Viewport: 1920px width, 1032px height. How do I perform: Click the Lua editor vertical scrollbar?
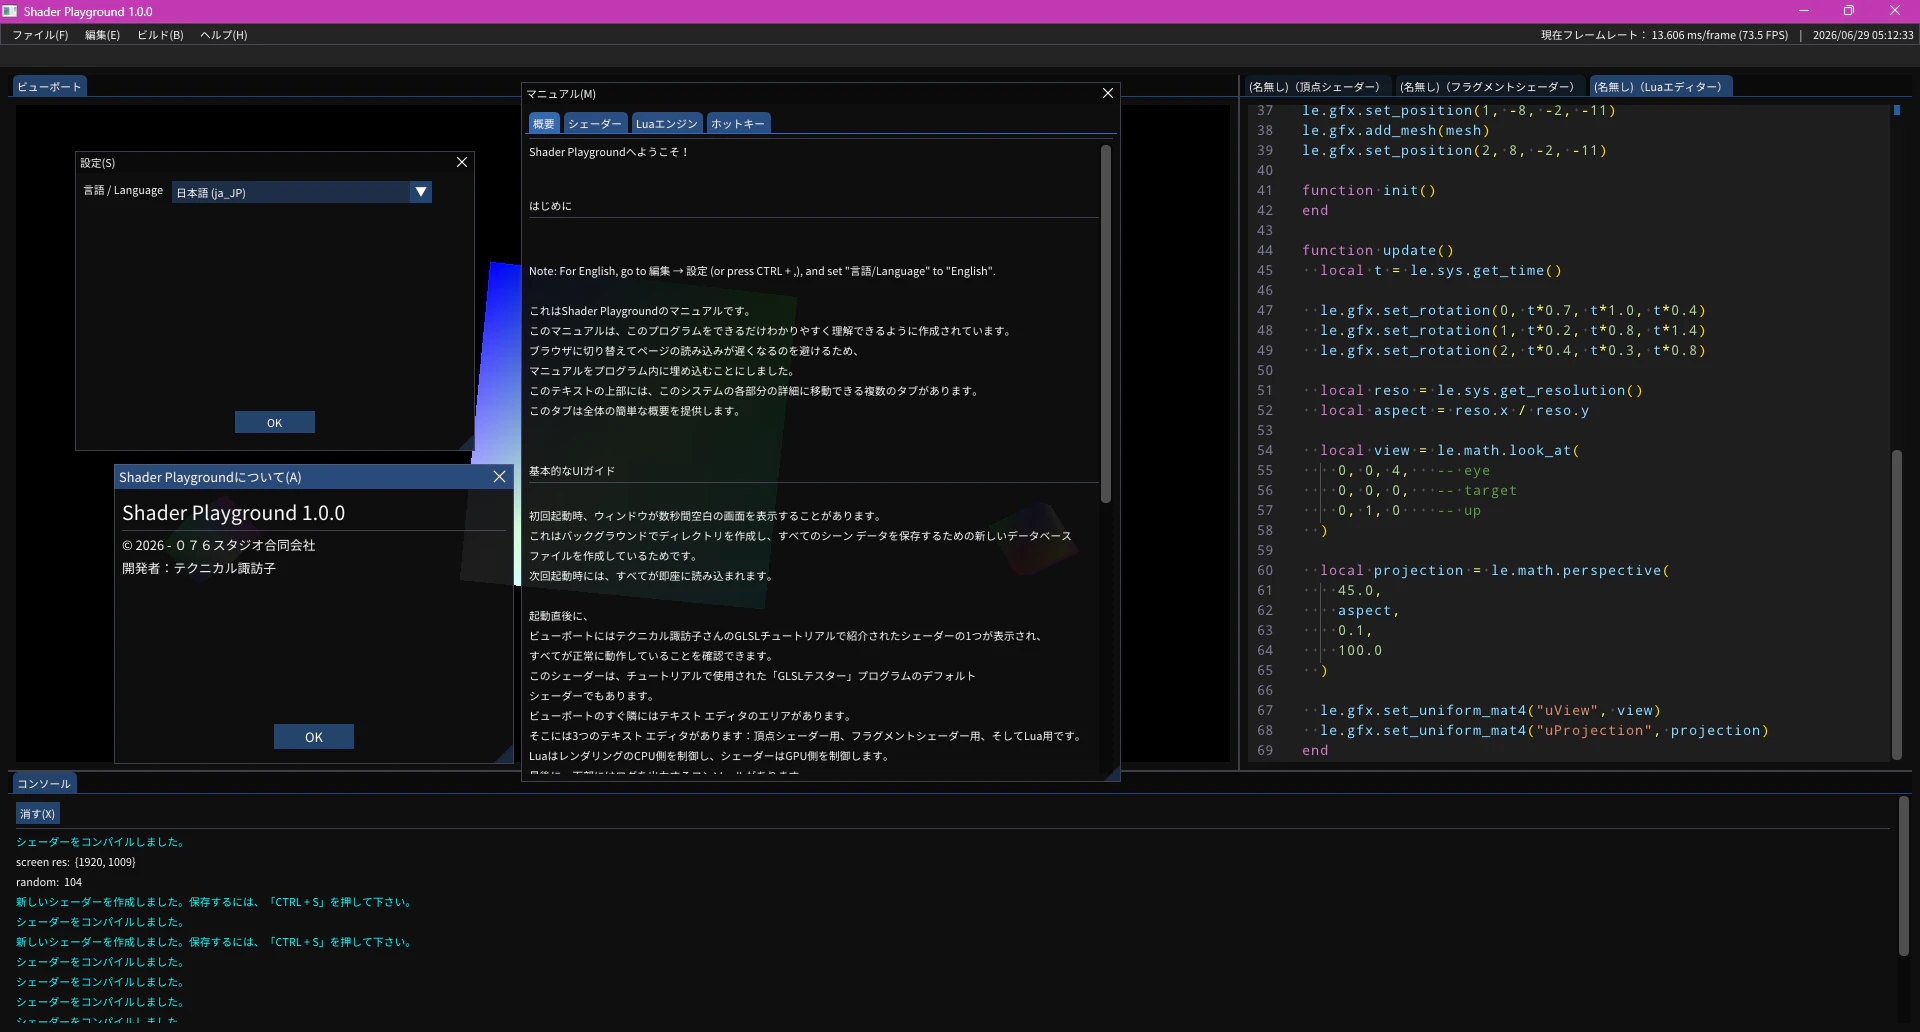click(1896, 605)
